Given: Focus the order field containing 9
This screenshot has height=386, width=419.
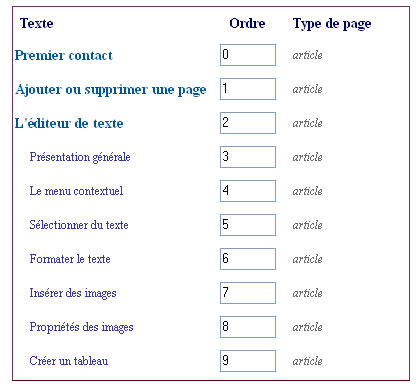Looking at the screenshot, I should click(x=248, y=361).
